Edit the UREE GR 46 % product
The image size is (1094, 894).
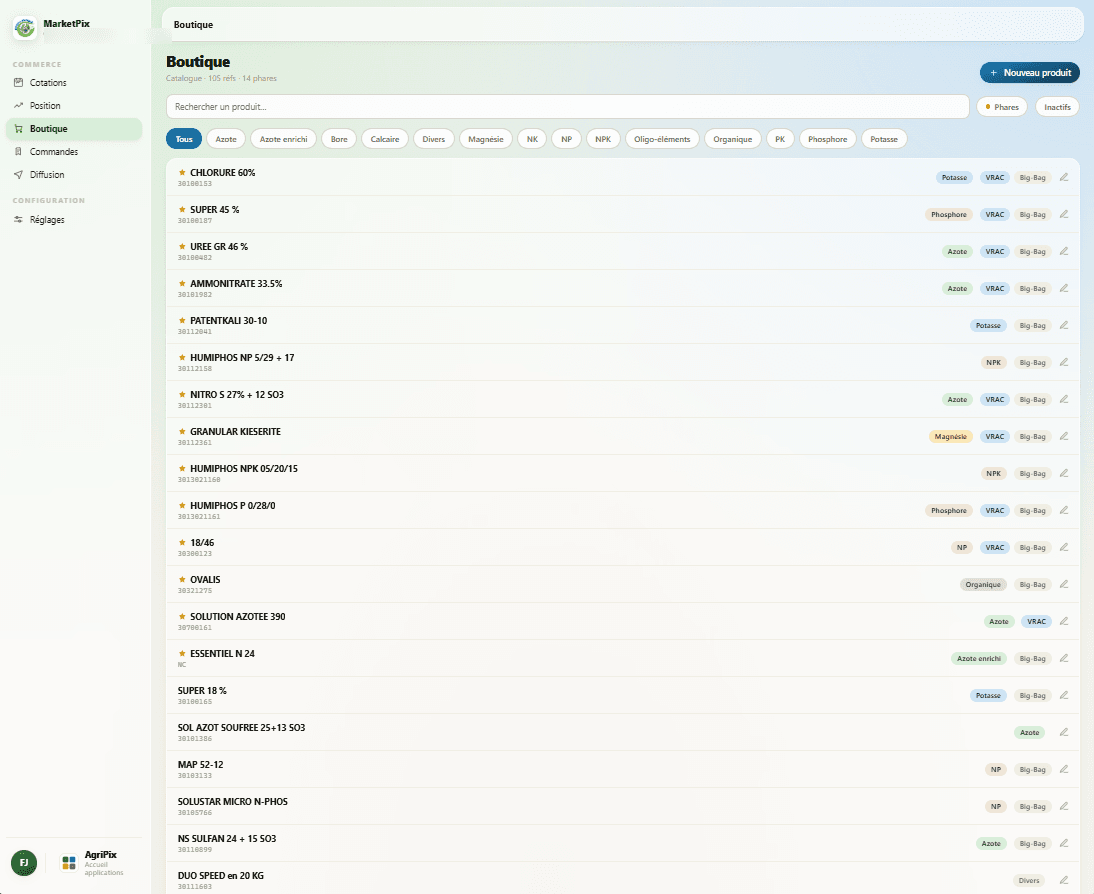[x=1064, y=251]
